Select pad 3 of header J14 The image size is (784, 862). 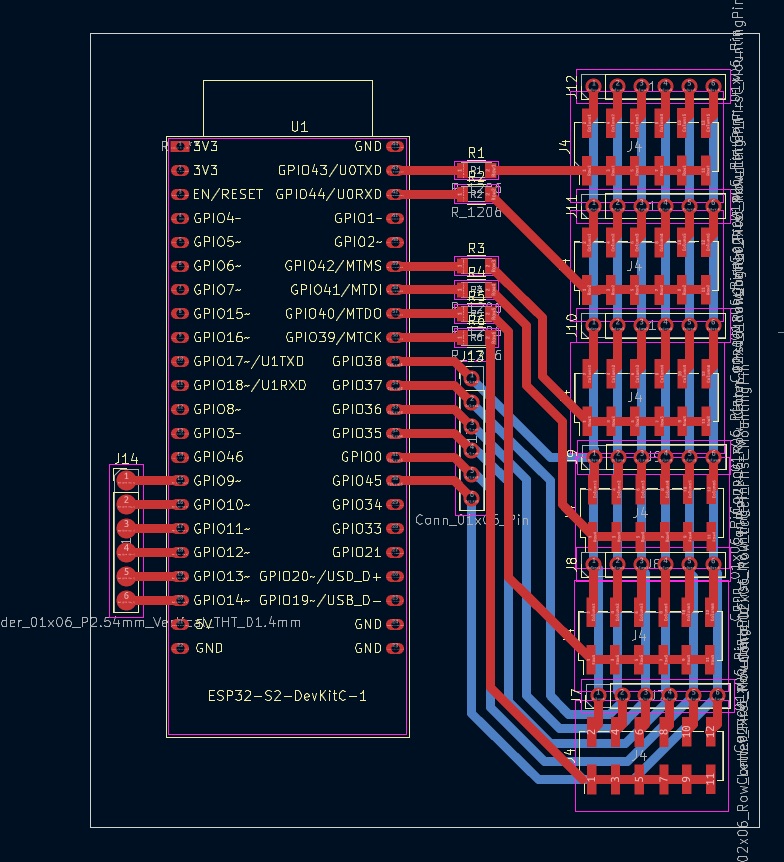[x=126, y=528]
